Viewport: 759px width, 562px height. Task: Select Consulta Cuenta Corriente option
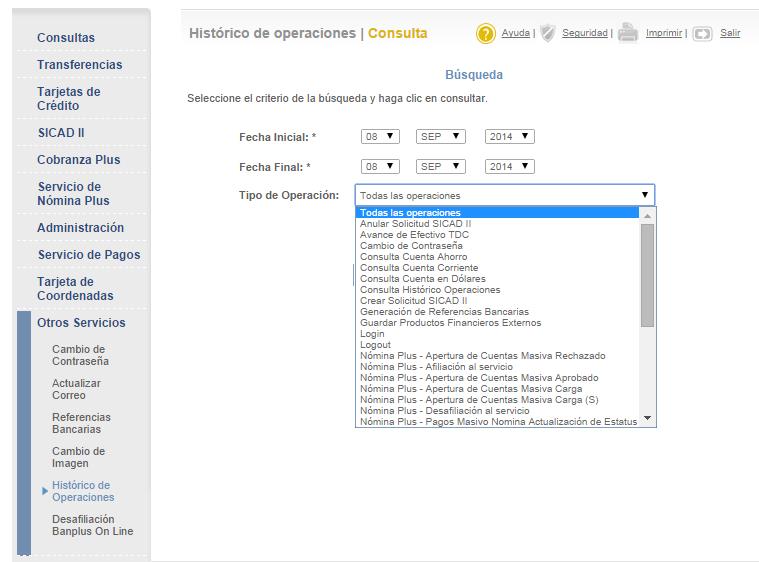click(x=497, y=268)
